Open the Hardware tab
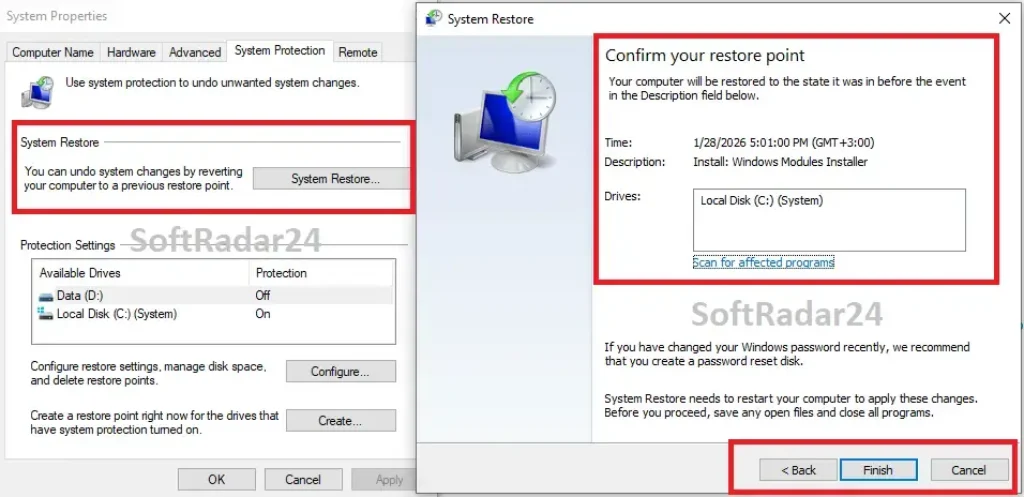Screen dimensions: 1024x497 (x=131, y=52)
